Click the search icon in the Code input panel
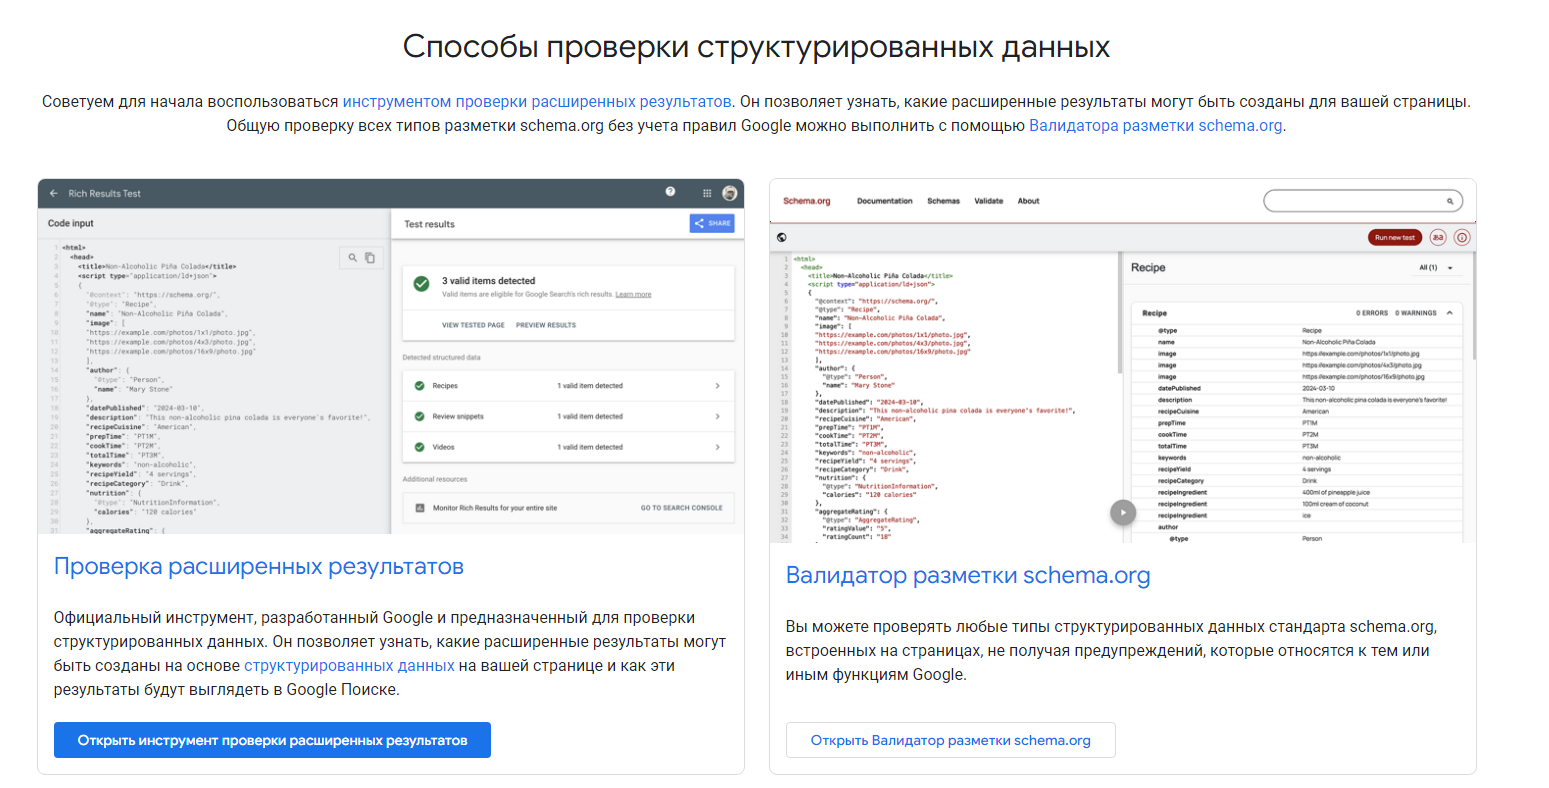Screen dimensions: 1549x788 [x=352, y=257]
